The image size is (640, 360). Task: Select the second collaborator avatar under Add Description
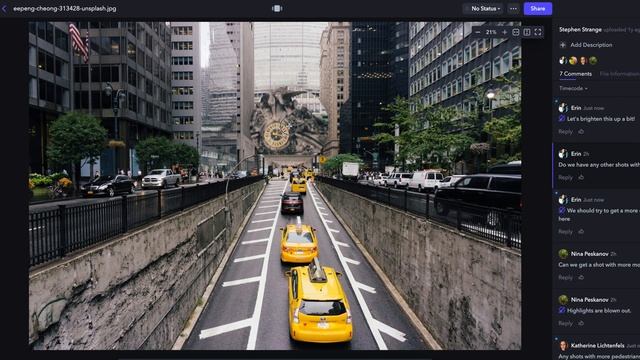pos(573,61)
